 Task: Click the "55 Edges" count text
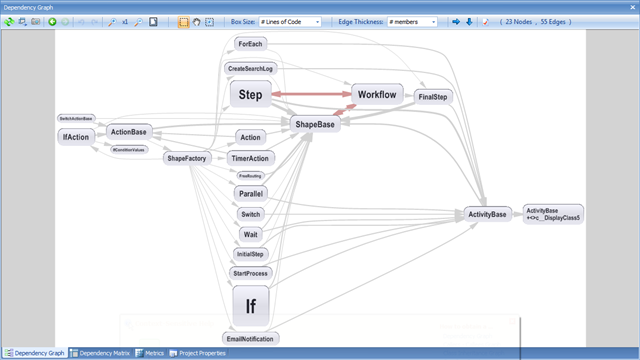point(553,22)
